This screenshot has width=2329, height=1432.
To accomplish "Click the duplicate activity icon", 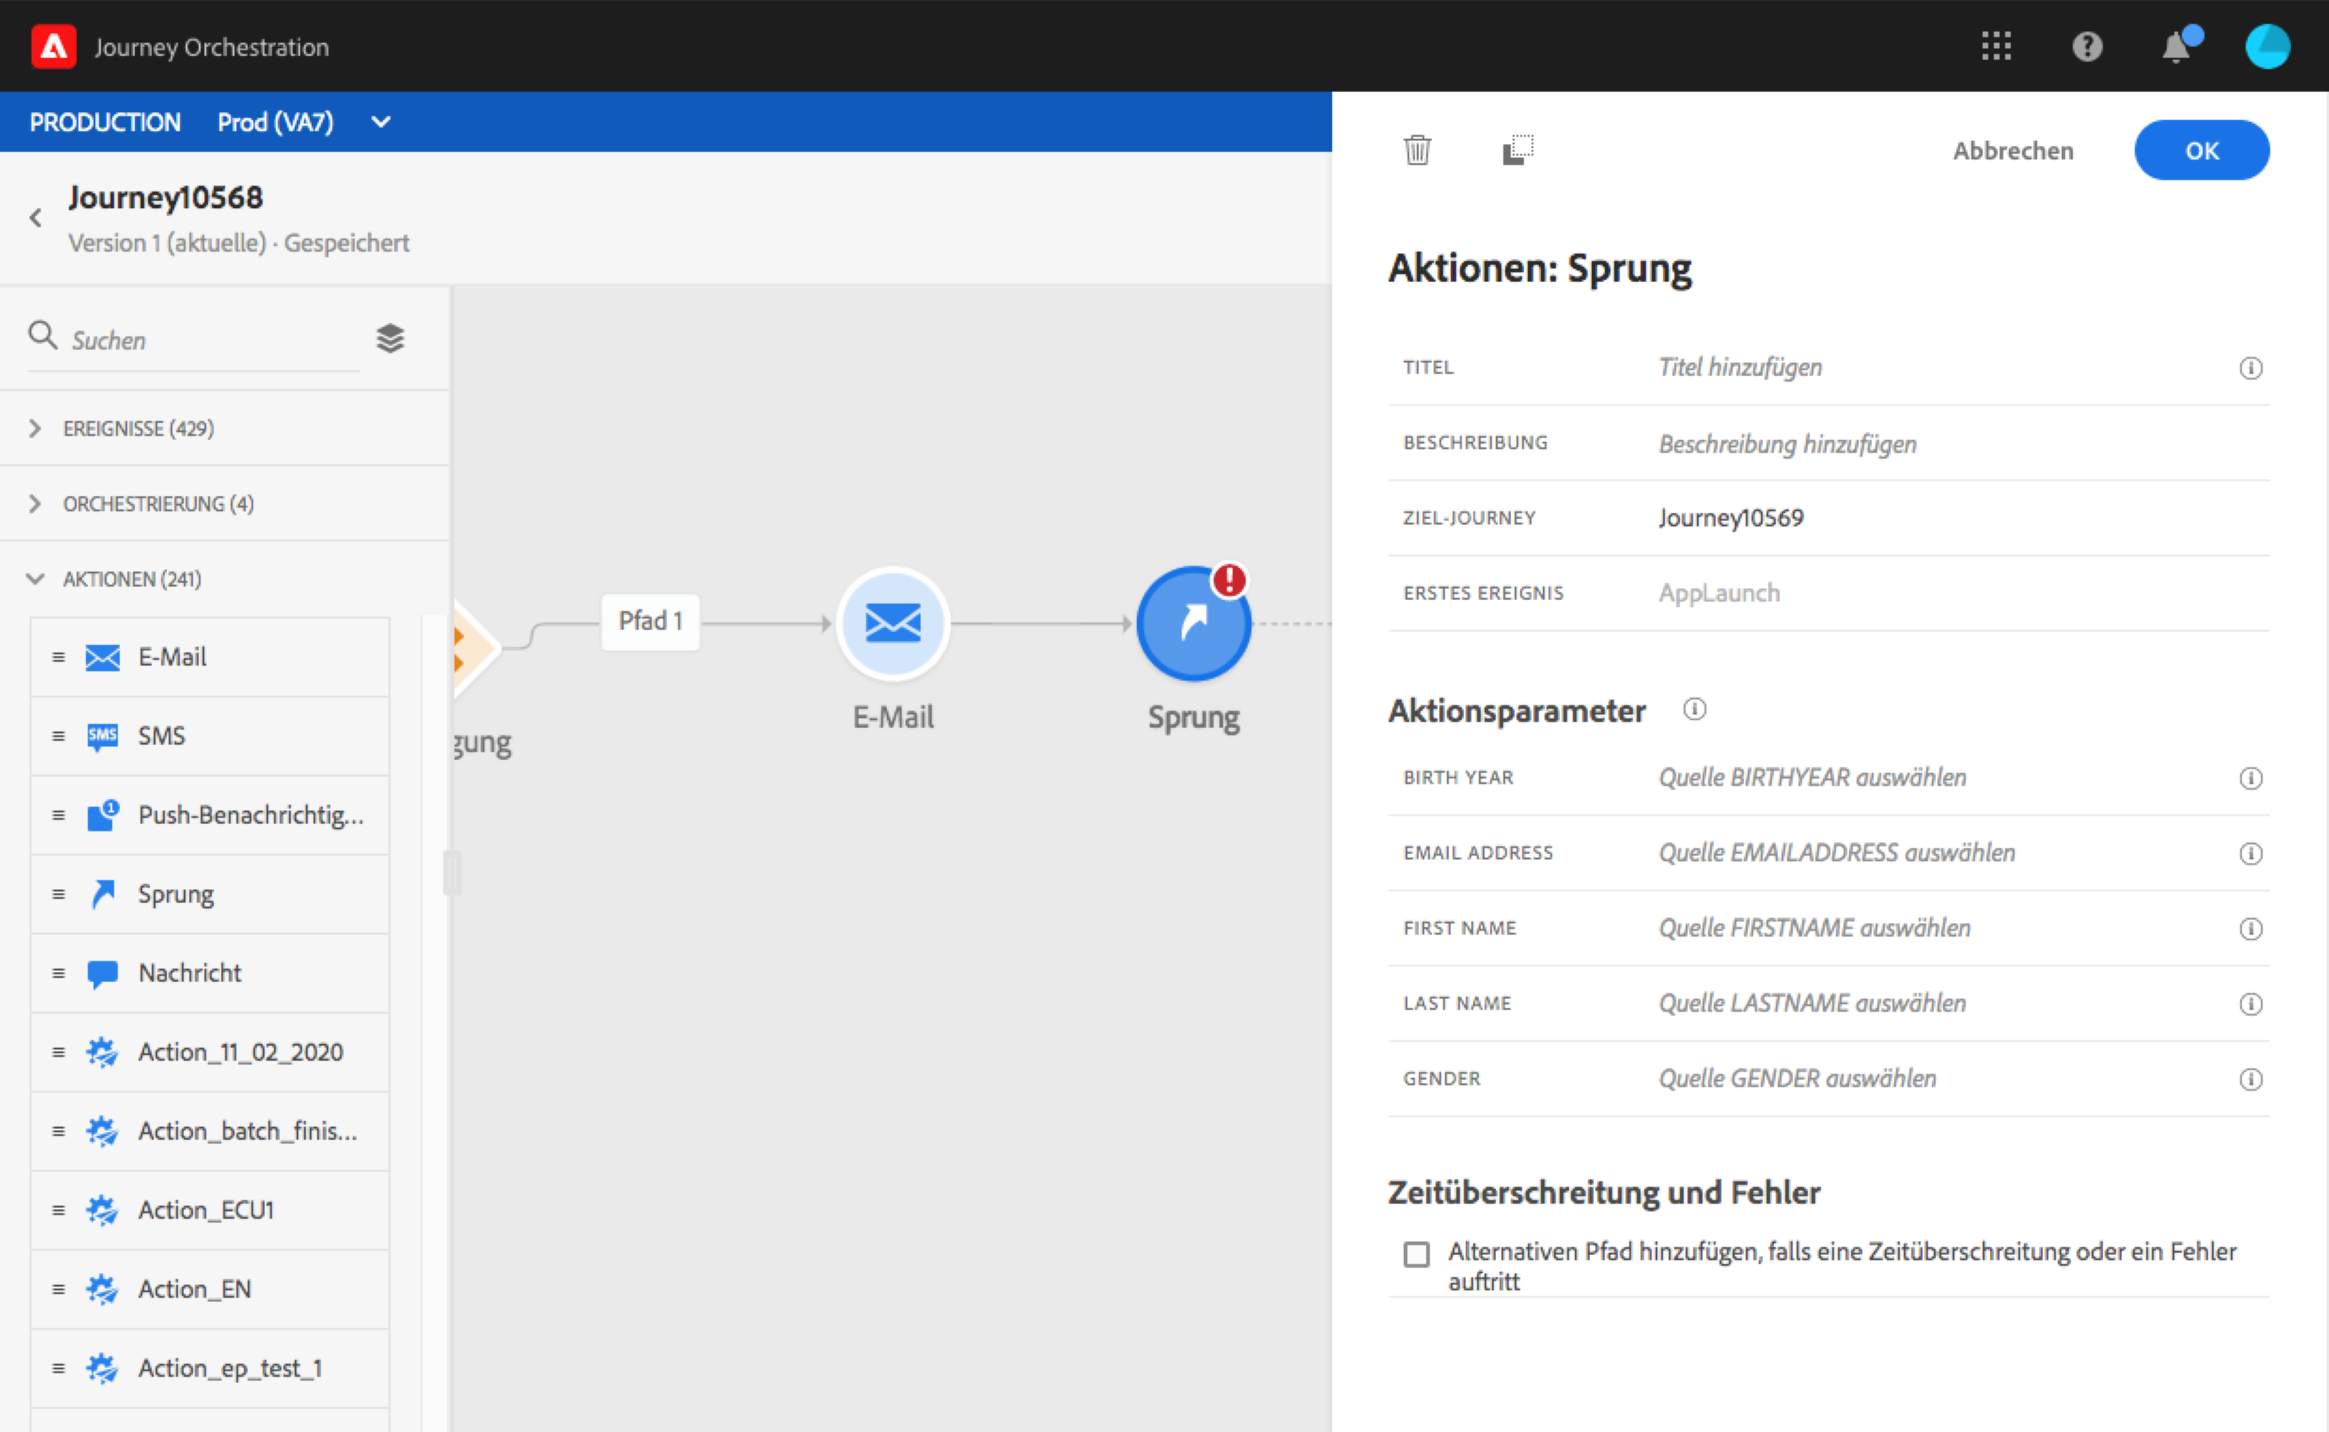I will 1517,150.
